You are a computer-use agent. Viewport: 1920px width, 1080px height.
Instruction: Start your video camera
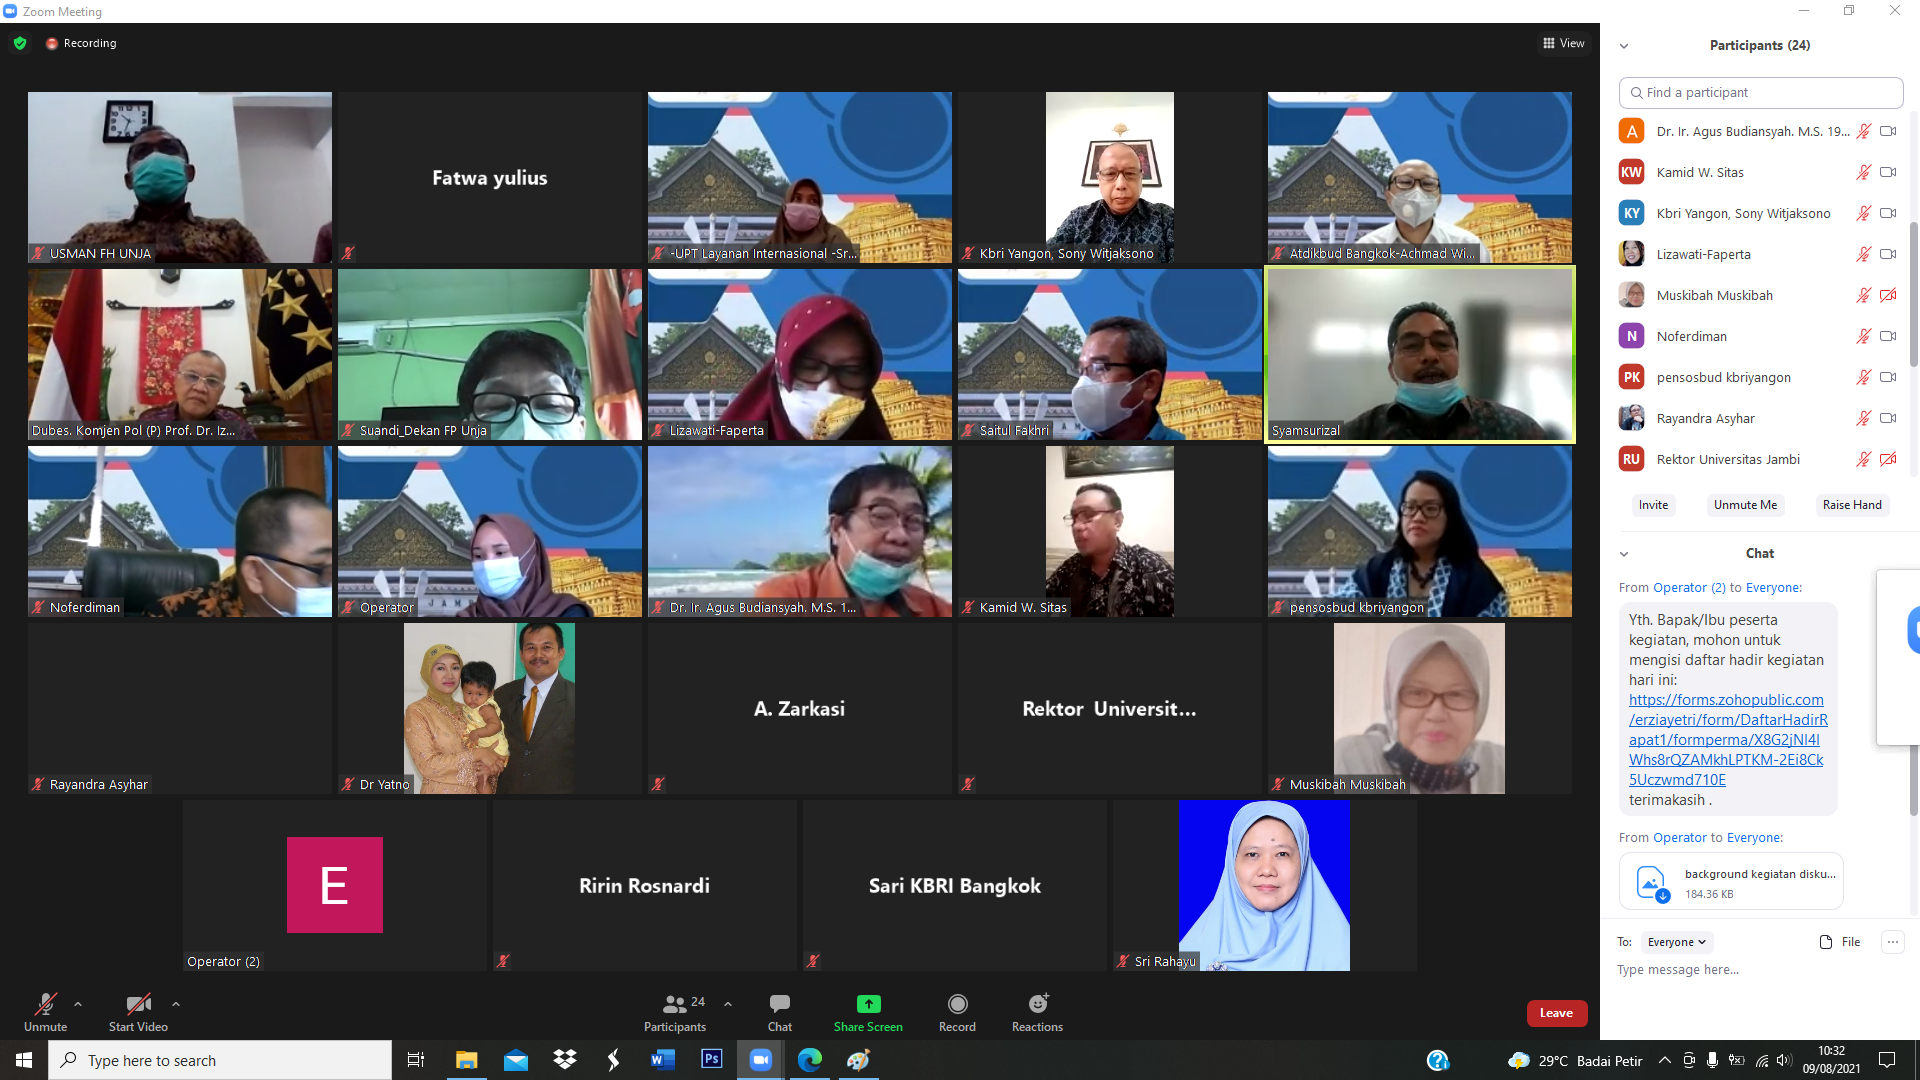click(x=138, y=1005)
